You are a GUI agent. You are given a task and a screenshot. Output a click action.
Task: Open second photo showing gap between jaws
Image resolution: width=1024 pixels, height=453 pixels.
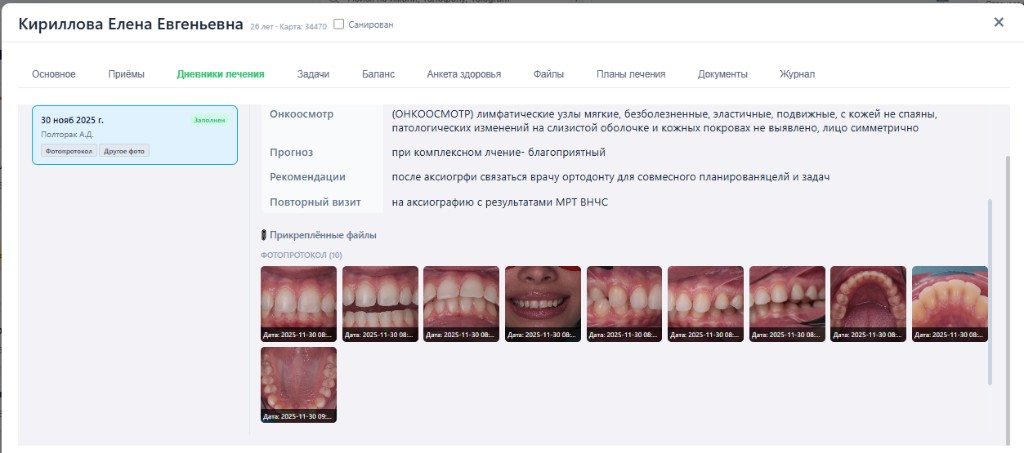pyautogui.click(x=380, y=304)
